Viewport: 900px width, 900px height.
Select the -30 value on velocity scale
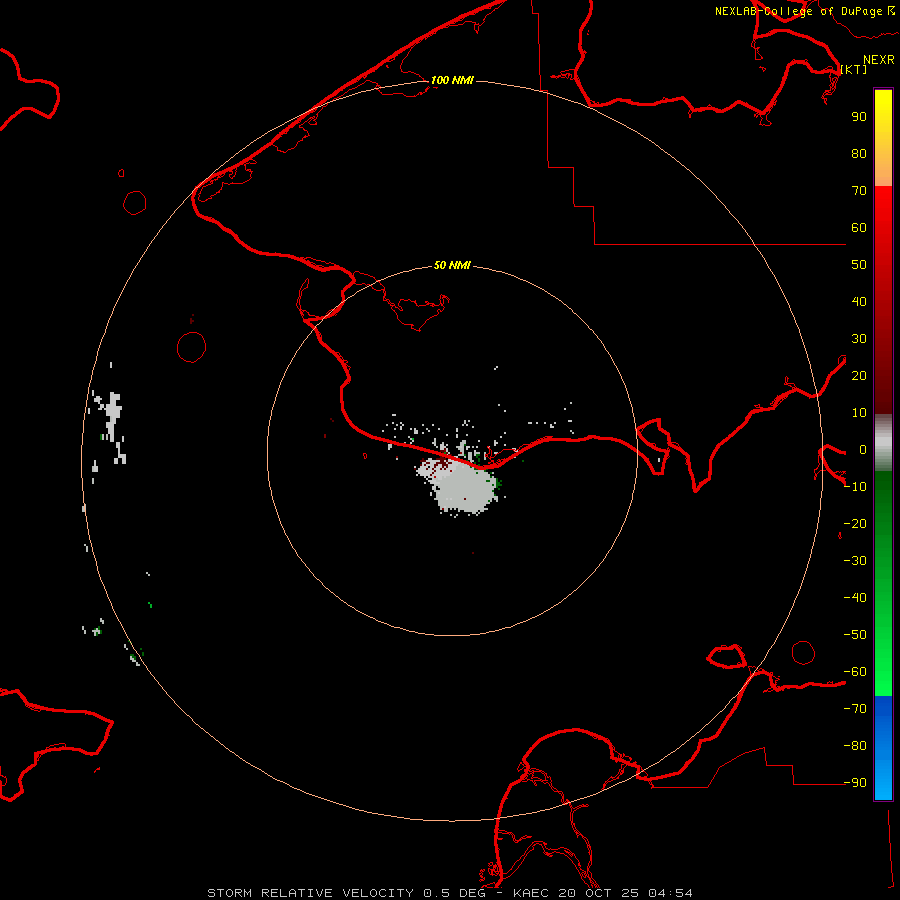855,561
